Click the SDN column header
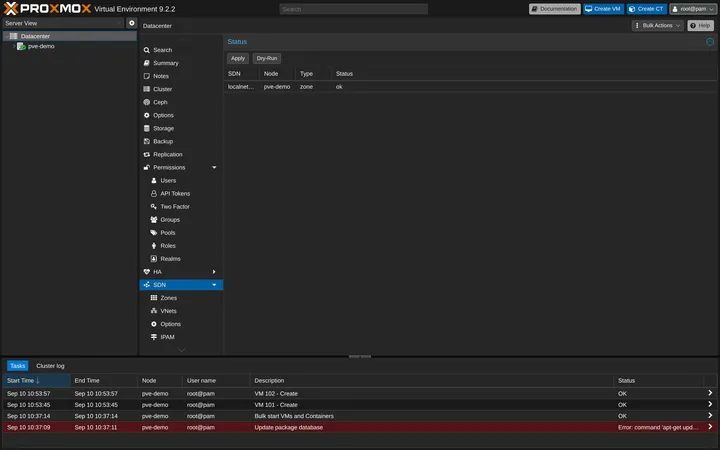Image resolution: width=720 pixels, height=450 pixels. (242, 73)
